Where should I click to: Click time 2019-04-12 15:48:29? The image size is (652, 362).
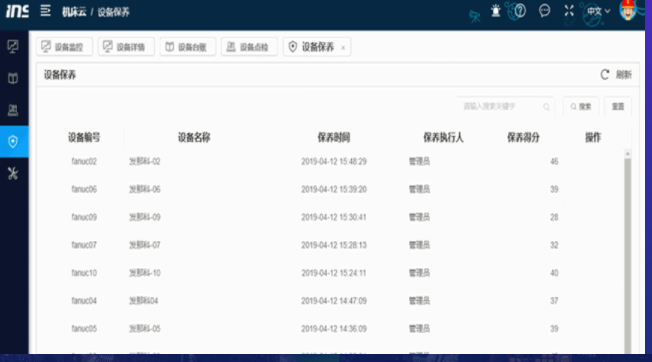tap(334, 161)
